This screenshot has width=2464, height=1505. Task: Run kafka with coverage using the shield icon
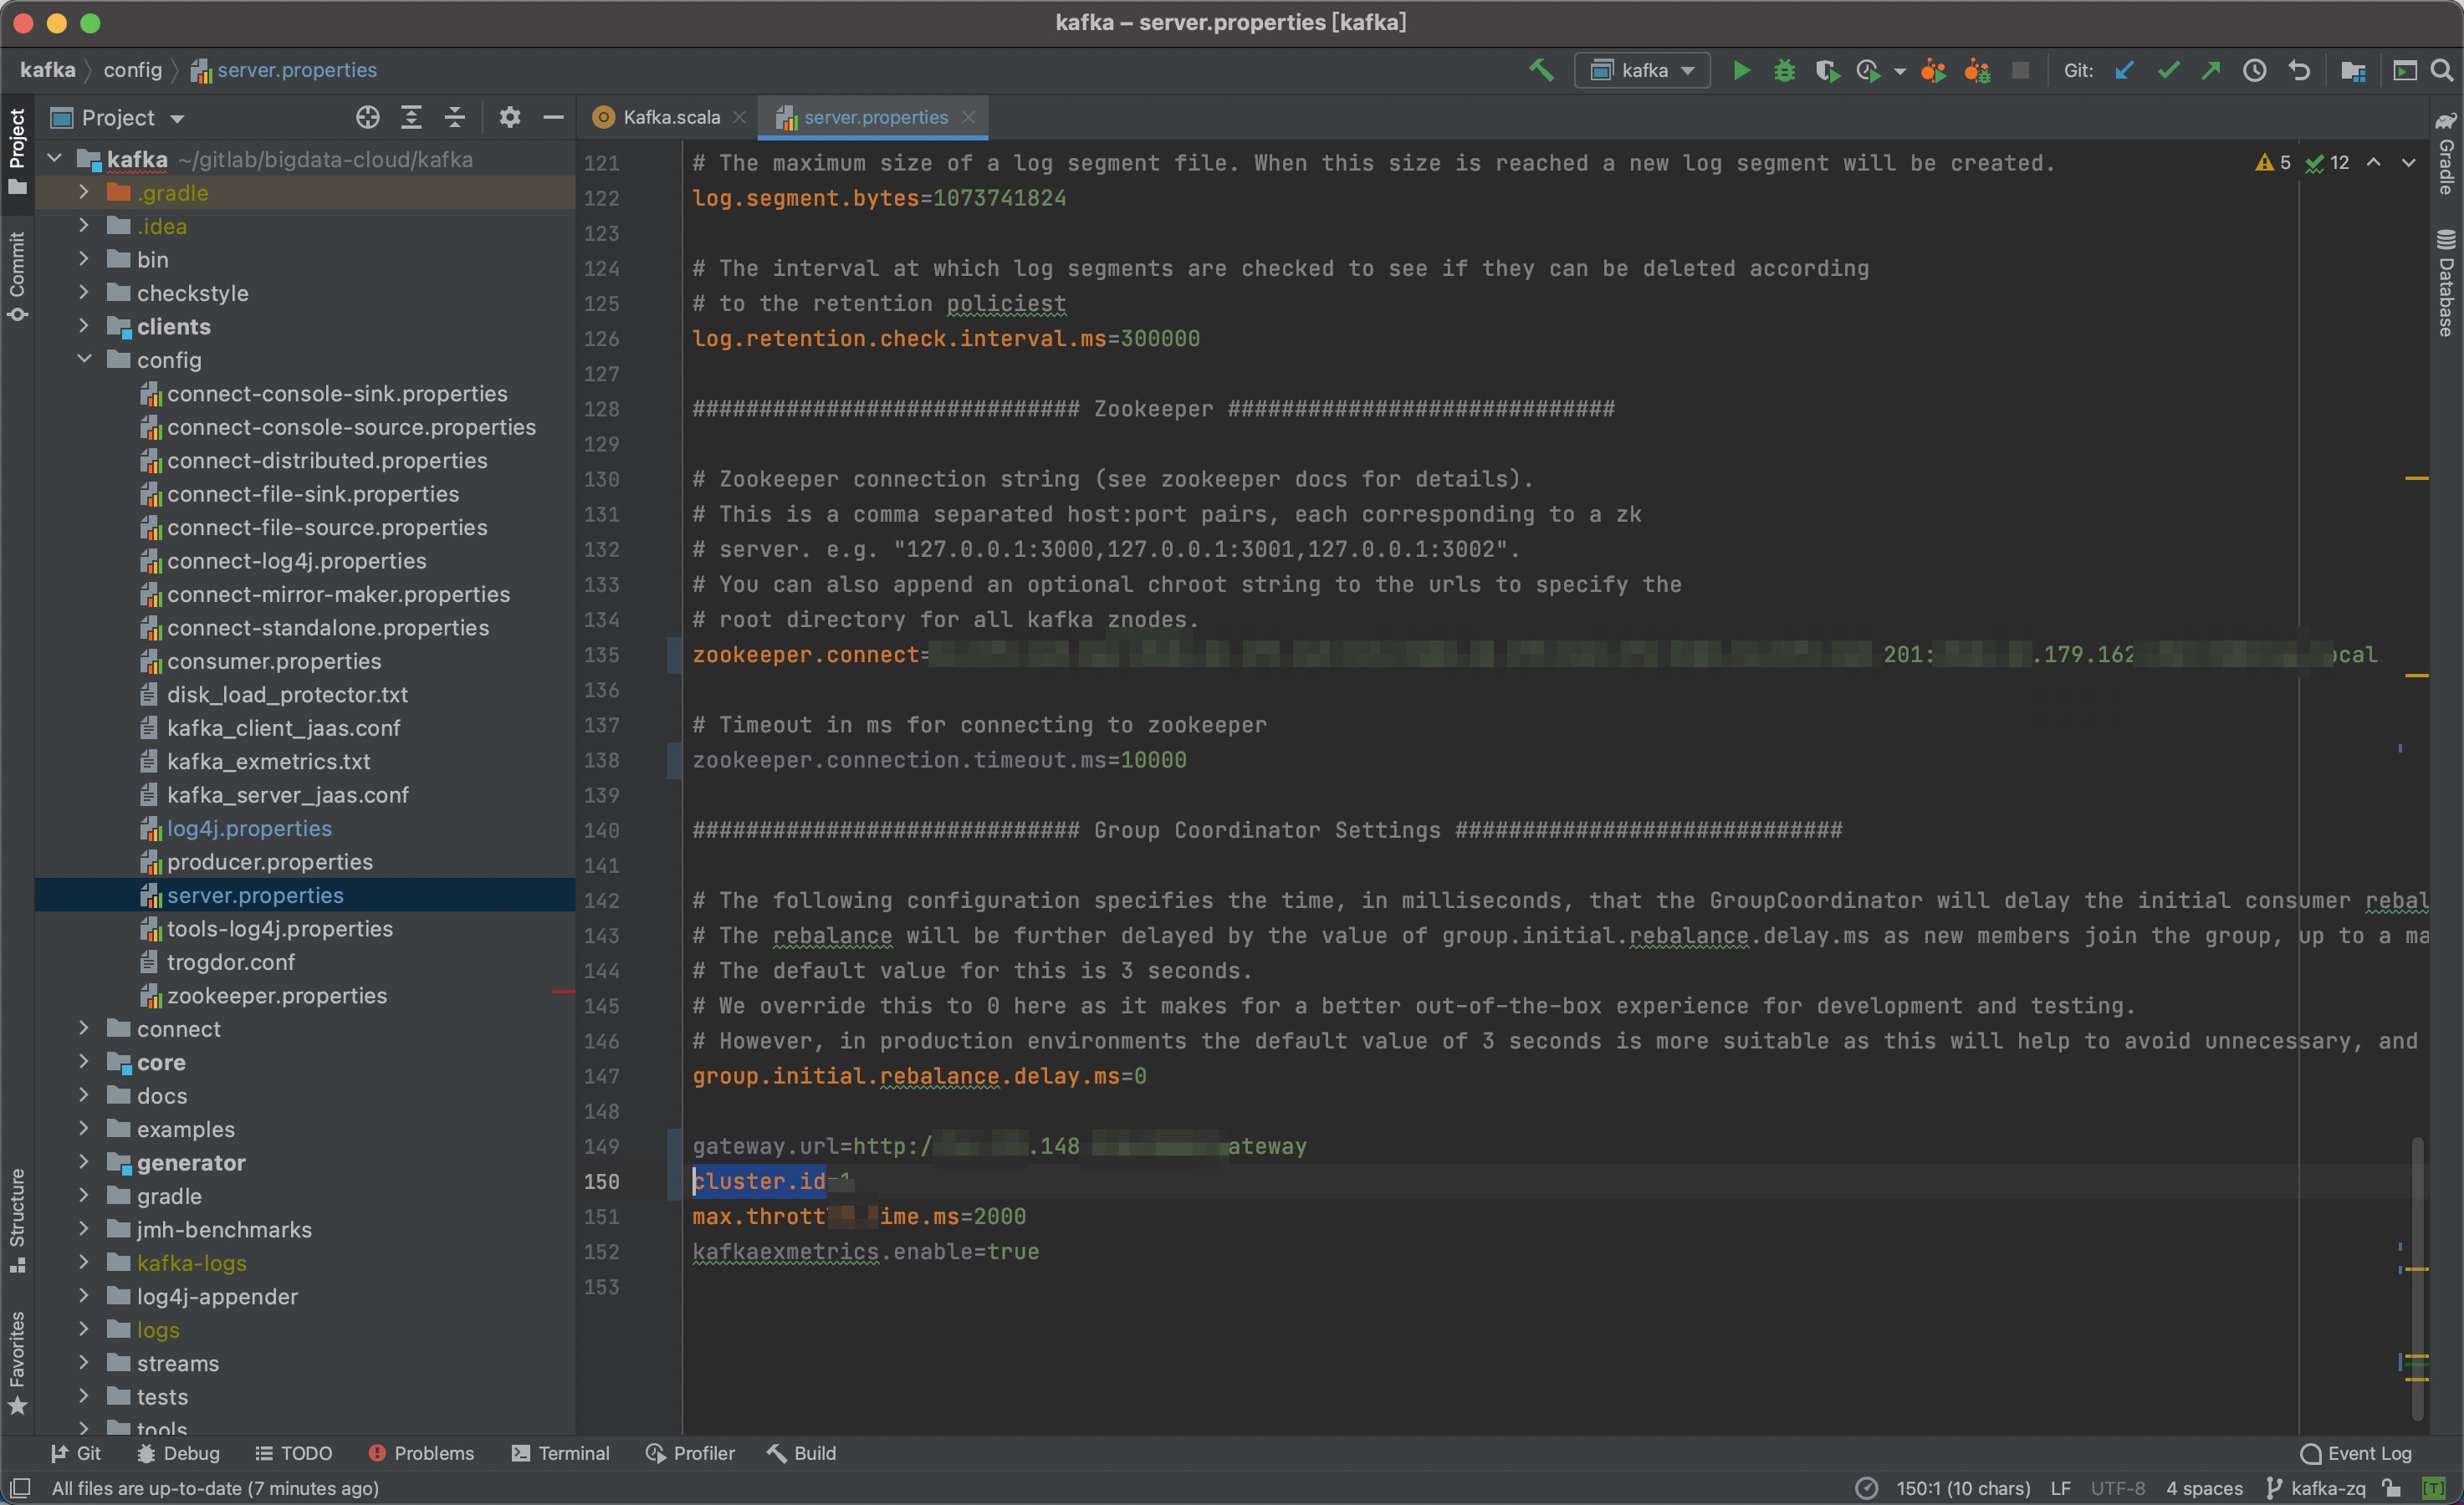(x=1828, y=70)
